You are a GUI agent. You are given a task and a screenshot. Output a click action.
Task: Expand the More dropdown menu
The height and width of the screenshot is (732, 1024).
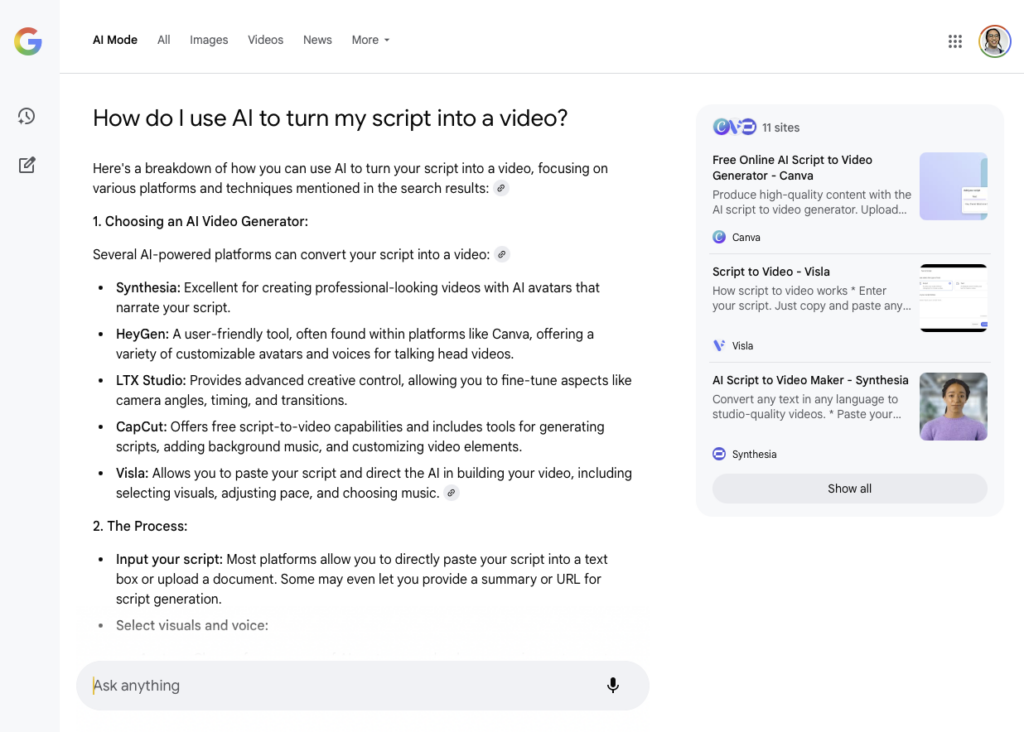tap(370, 40)
